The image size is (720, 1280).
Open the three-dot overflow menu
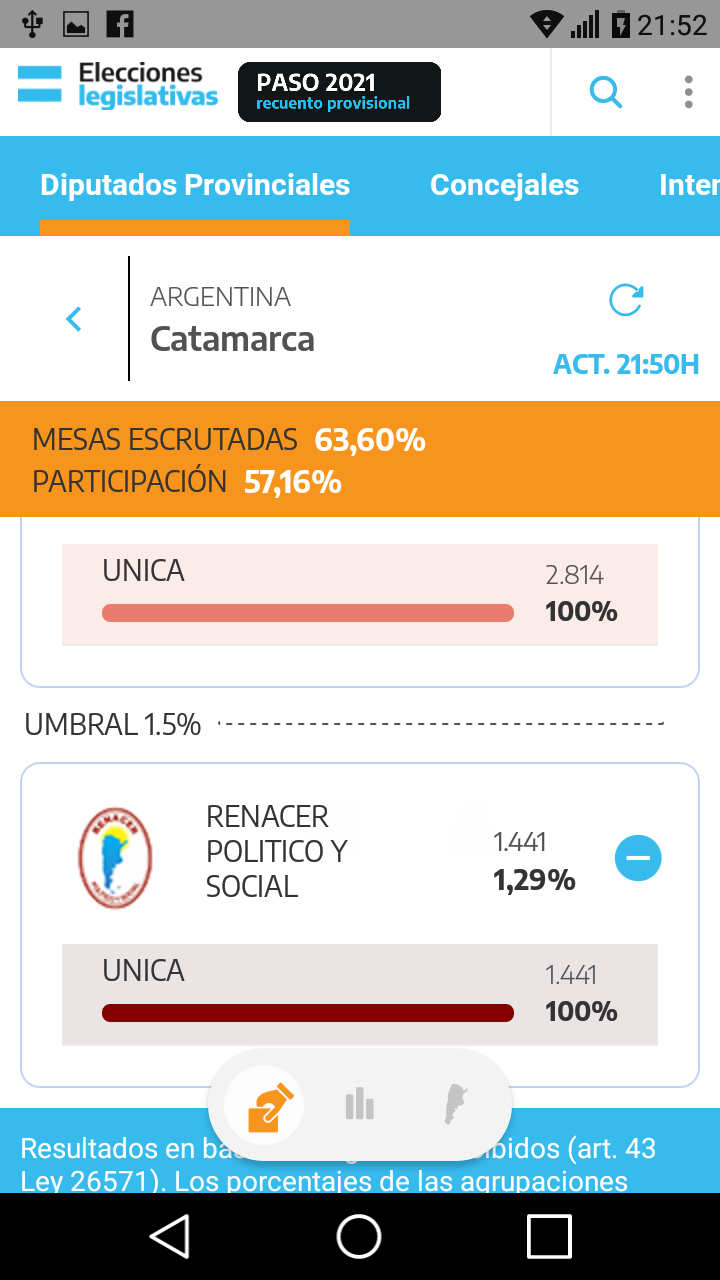(x=688, y=92)
